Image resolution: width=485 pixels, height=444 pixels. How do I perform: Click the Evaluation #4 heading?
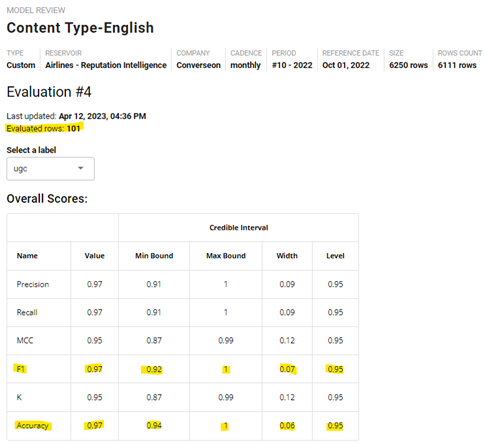pos(49,92)
